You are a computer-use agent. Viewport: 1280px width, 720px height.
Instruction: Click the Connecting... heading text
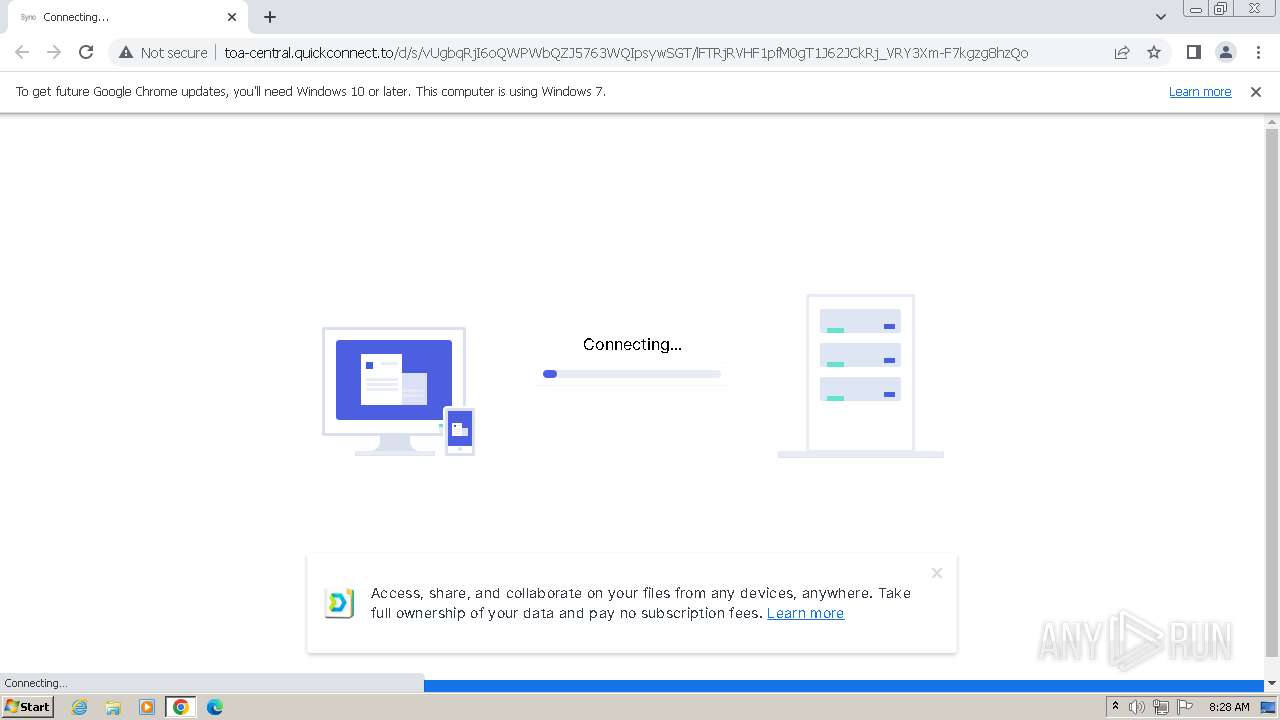point(632,344)
